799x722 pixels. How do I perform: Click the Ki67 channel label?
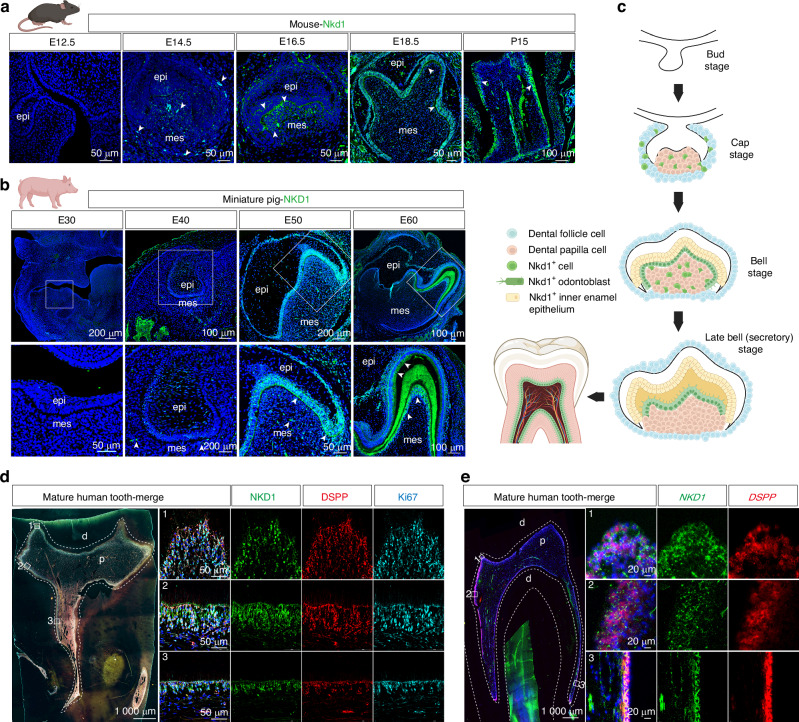point(408,496)
